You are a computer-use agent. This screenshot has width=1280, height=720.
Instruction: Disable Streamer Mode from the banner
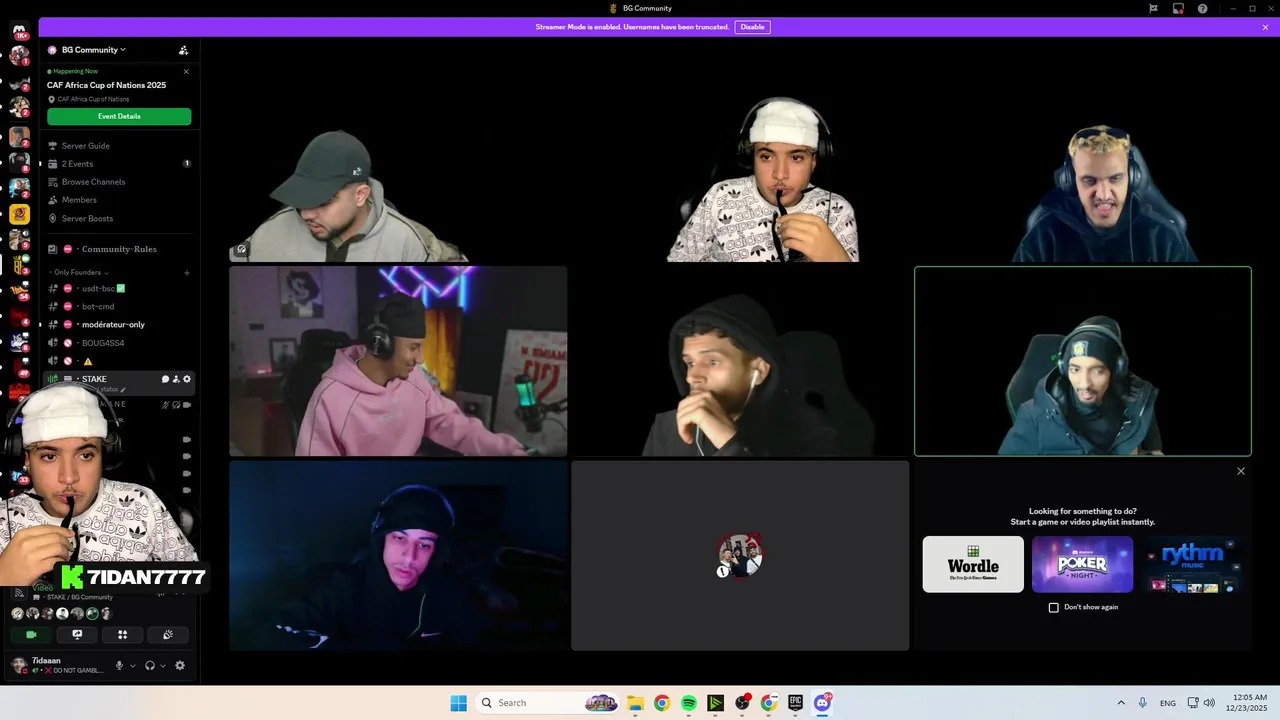pyautogui.click(x=752, y=27)
